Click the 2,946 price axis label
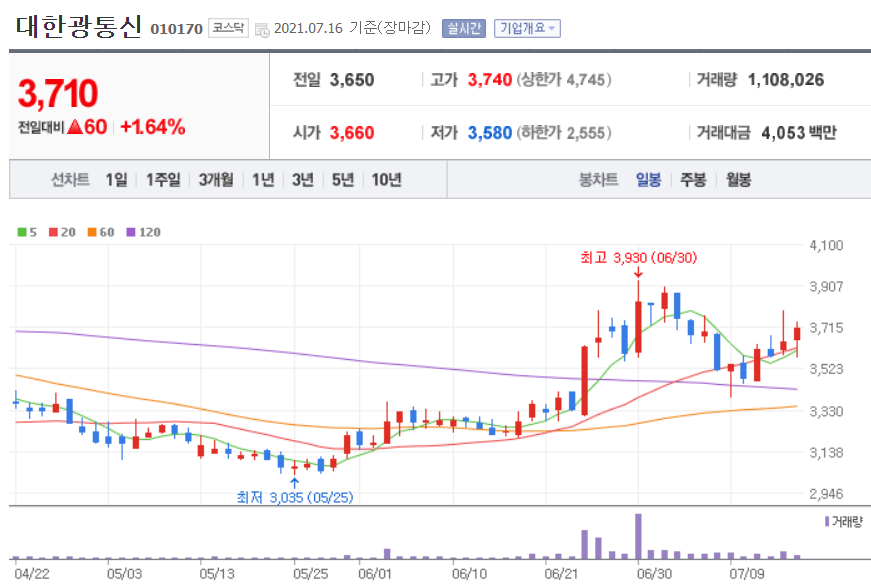 826,494
